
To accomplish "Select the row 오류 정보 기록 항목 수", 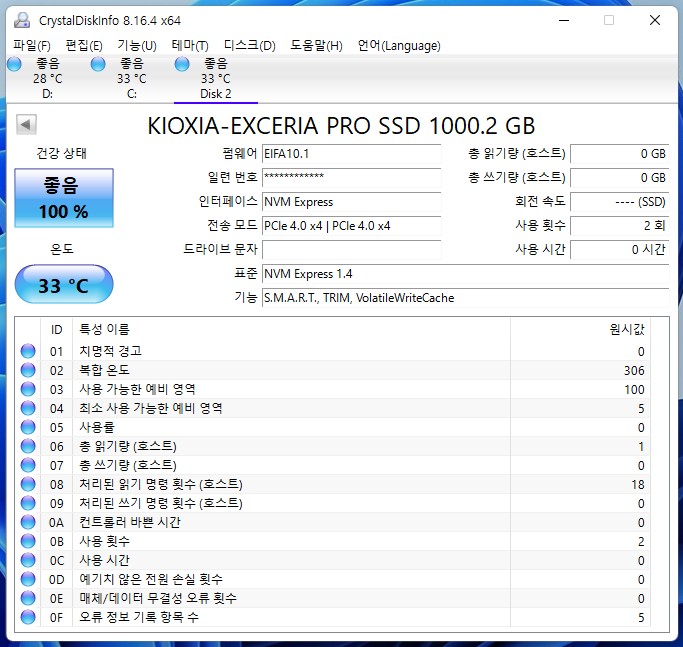I will 333,617.
